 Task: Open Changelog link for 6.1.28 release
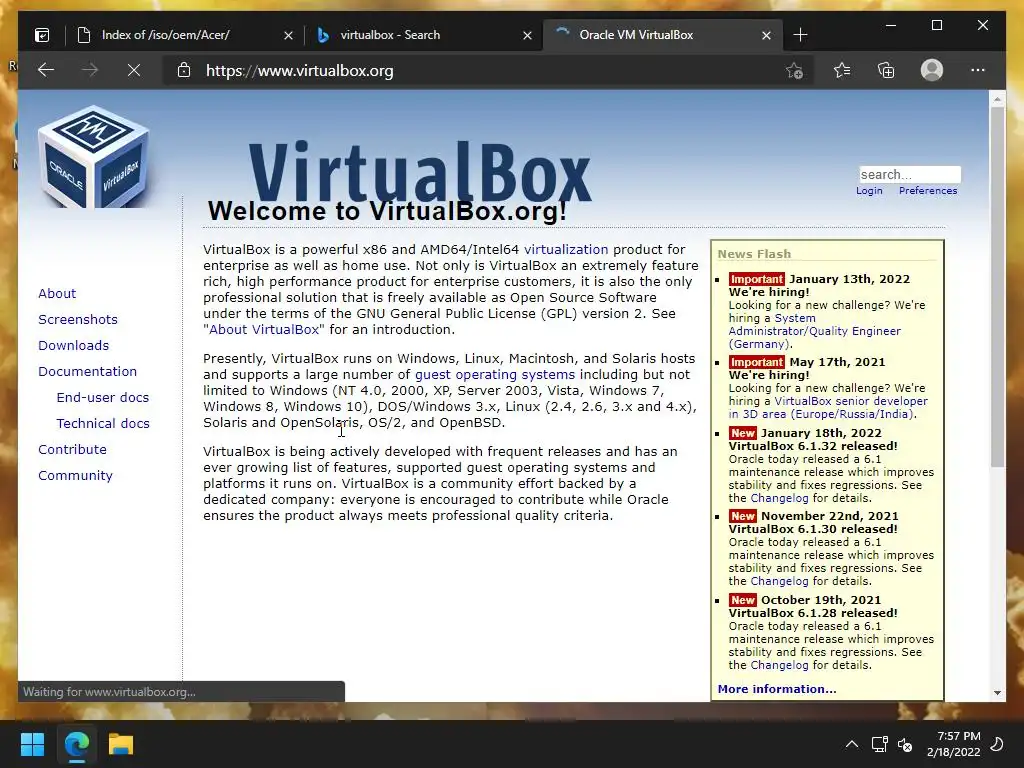pos(779,665)
